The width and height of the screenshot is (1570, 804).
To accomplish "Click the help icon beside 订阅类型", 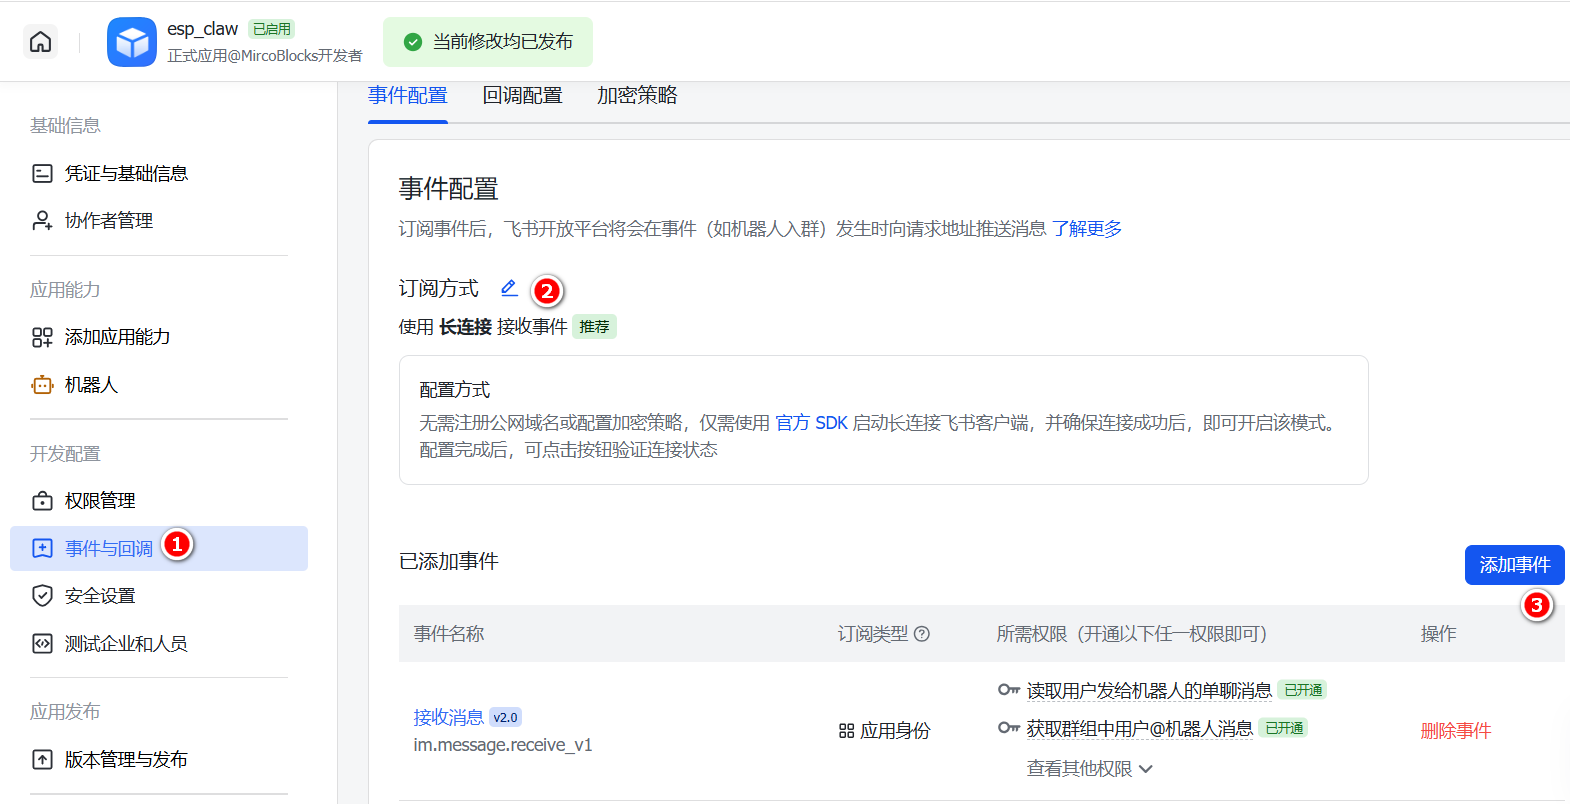I will pos(922,633).
